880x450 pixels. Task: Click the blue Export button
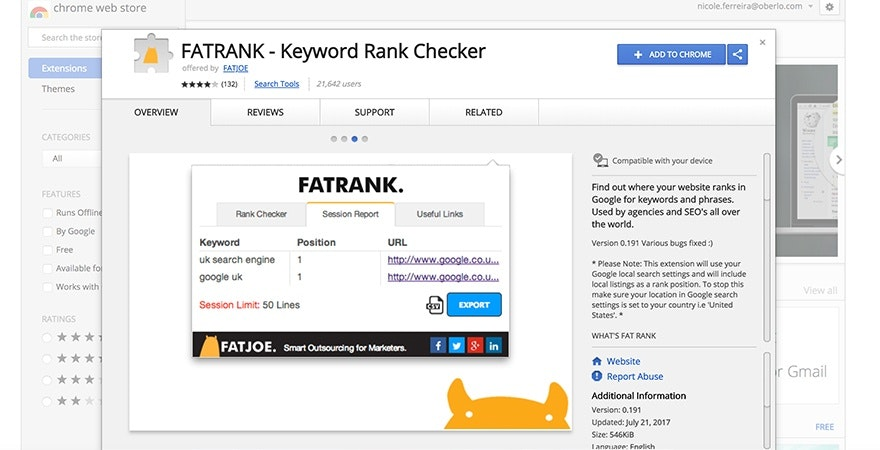click(x=474, y=305)
